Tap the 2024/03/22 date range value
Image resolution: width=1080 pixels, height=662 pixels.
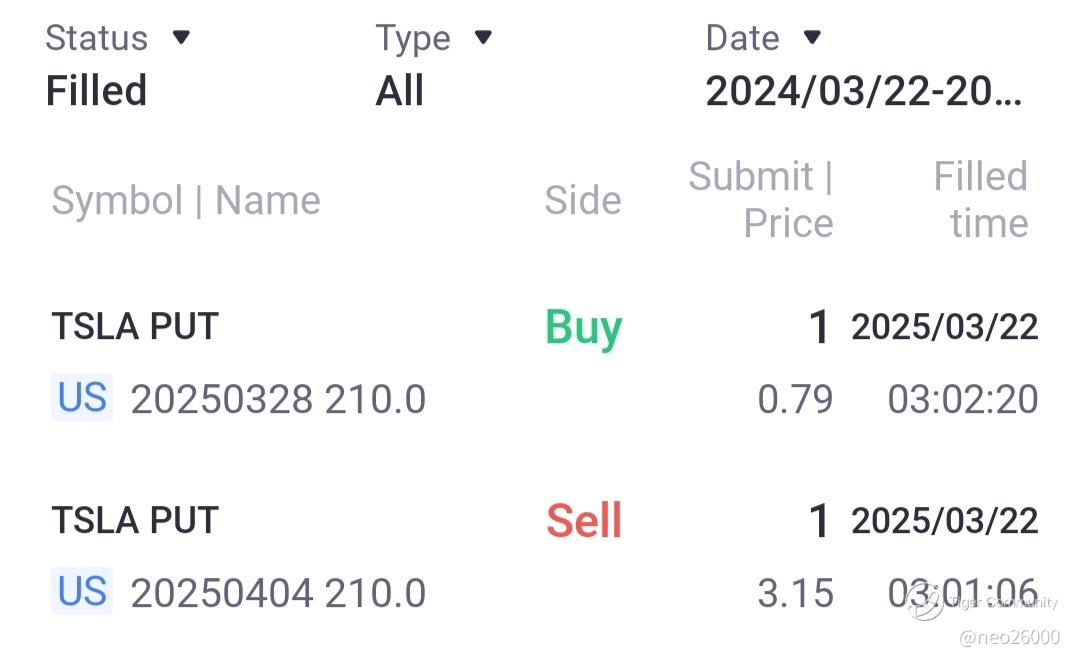click(863, 91)
